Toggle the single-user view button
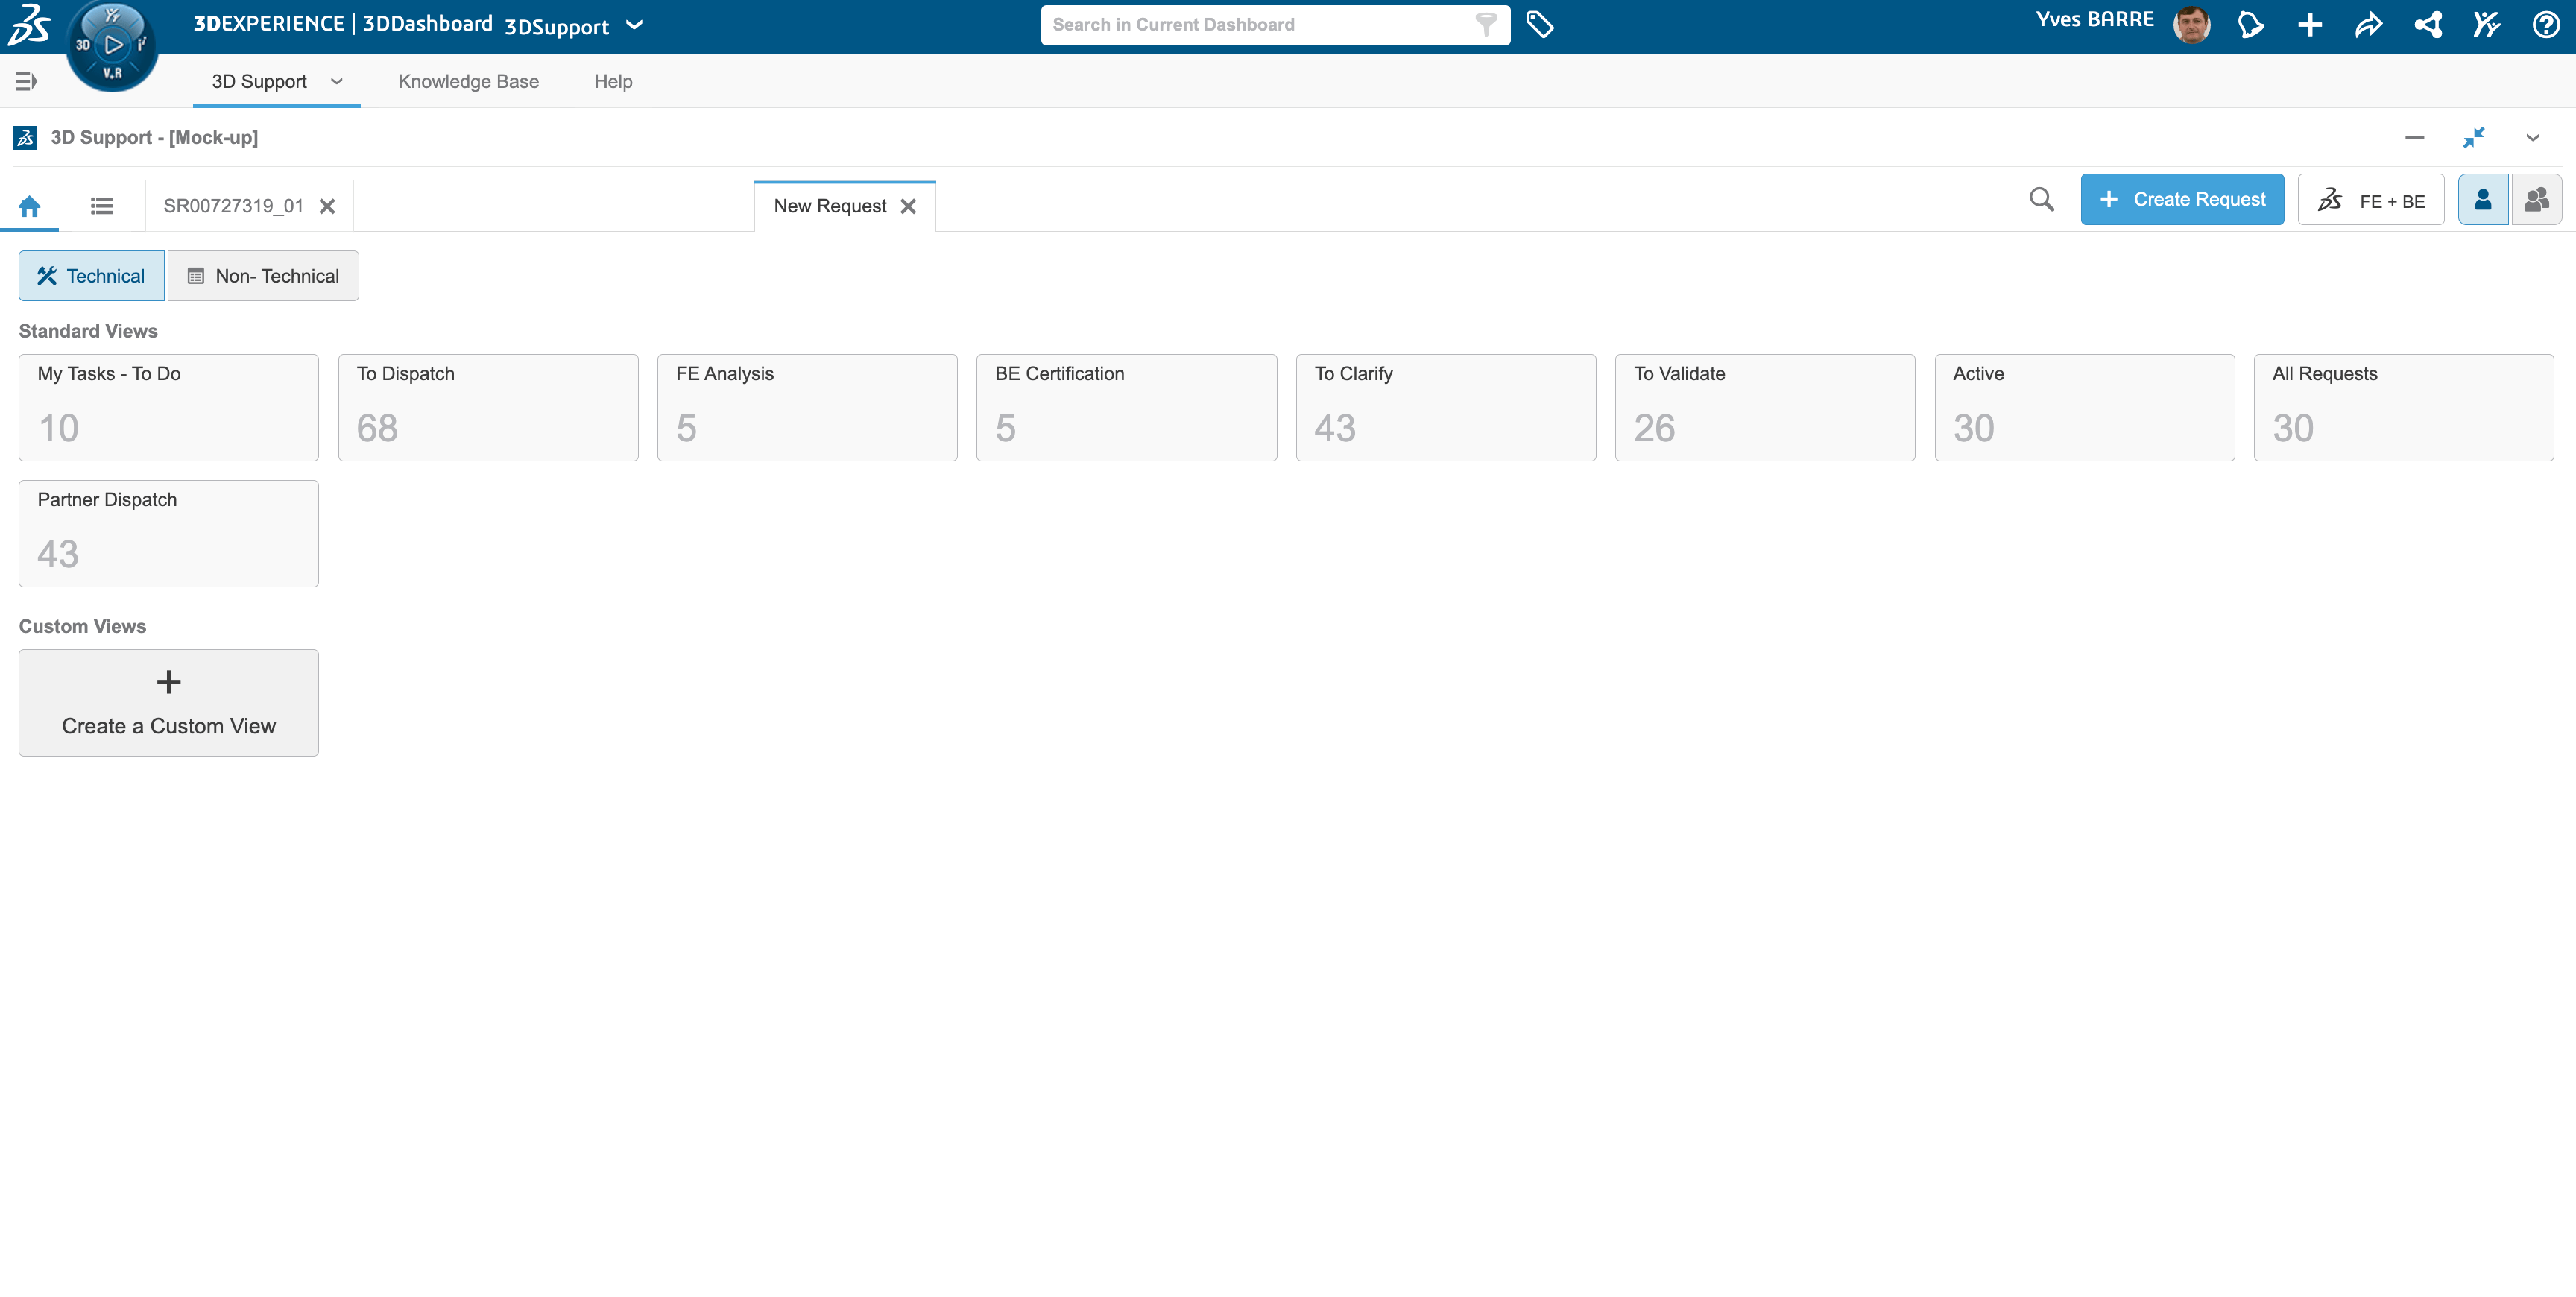The height and width of the screenshot is (1297, 2576). pos(2482,200)
